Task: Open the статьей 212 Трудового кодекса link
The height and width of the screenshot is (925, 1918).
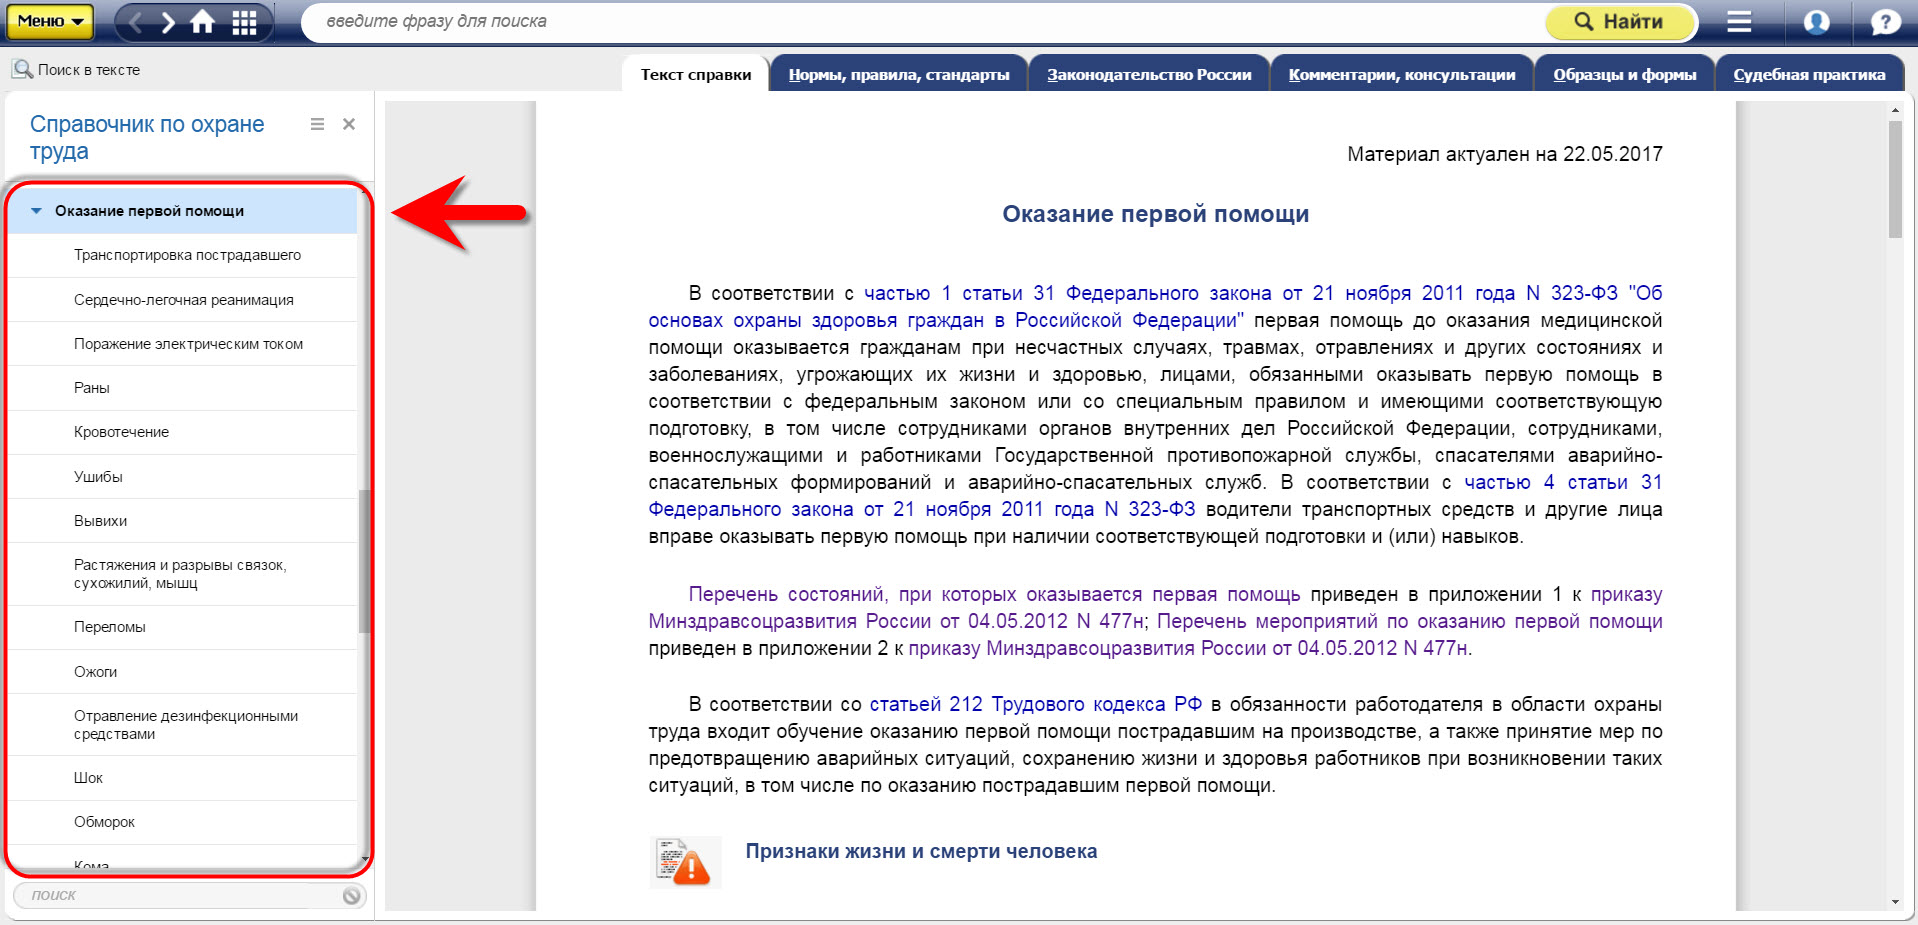Action: tap(1035, 704)
